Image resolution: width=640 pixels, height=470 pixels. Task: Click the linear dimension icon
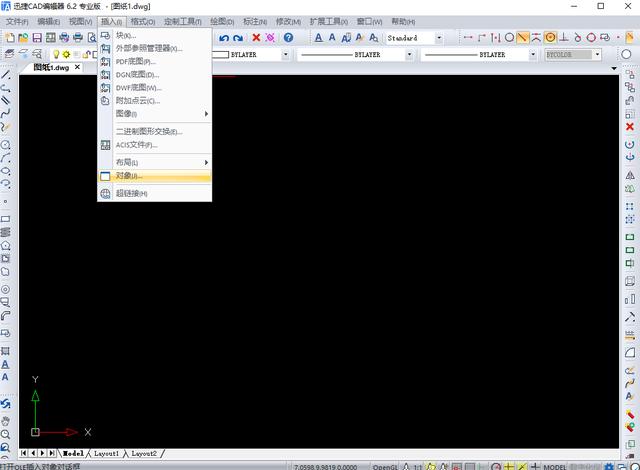468,38
